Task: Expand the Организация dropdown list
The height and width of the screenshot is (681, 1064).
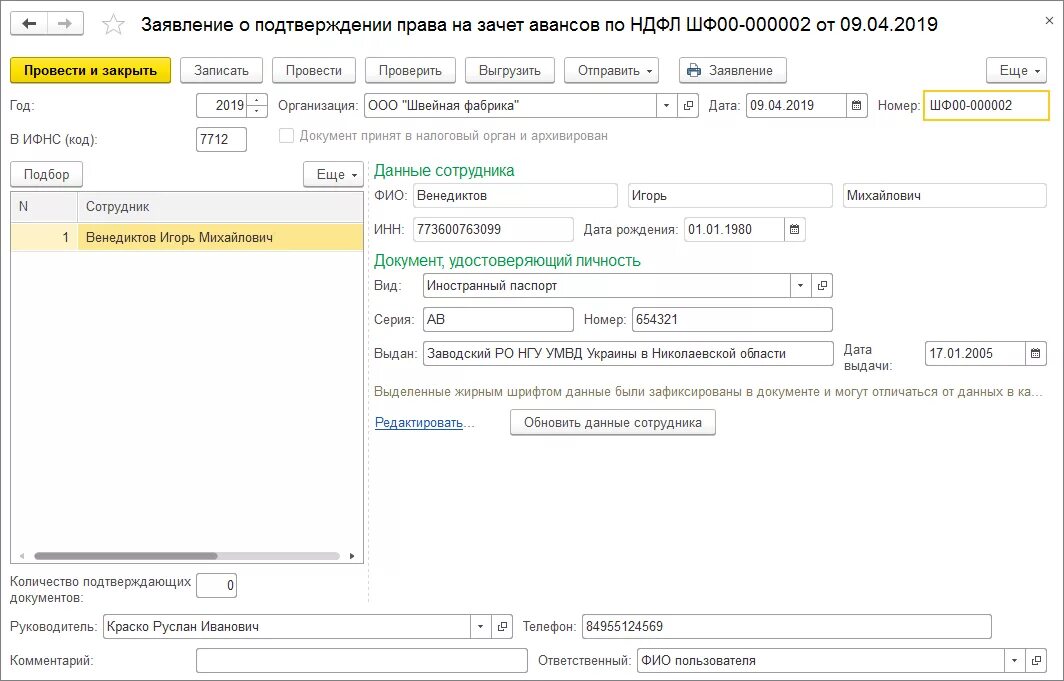Action: [x=666, y=106]
